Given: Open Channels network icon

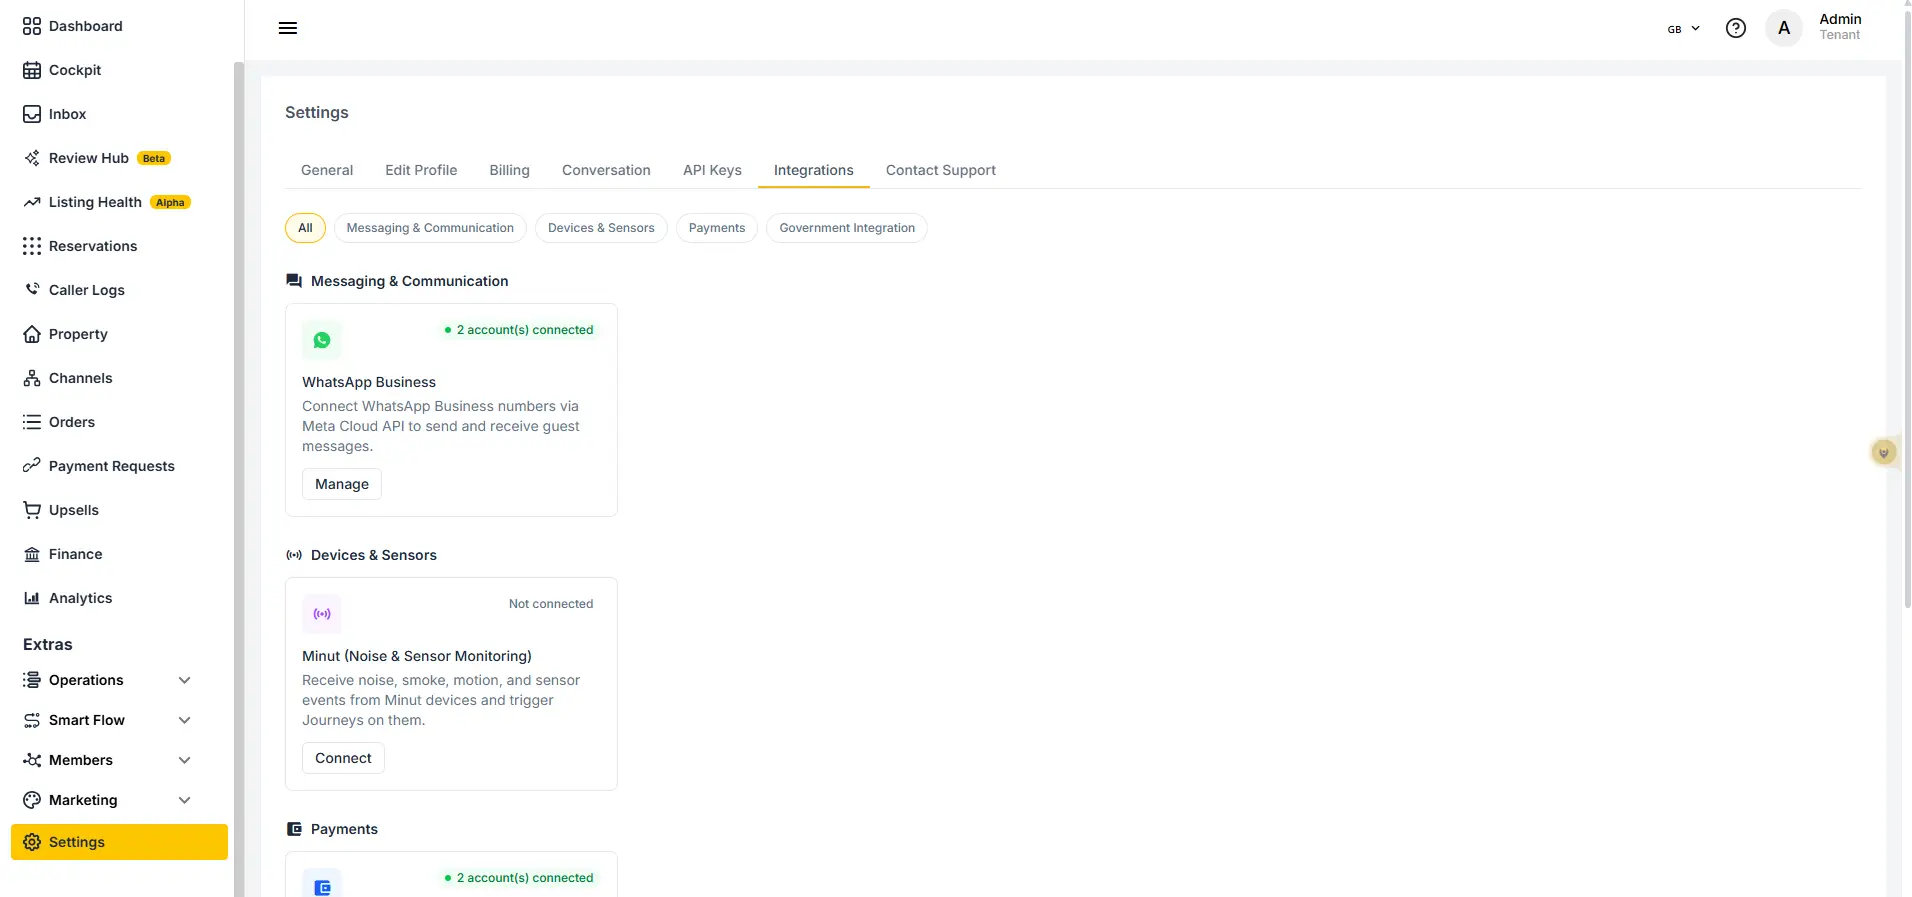Looking at the screenshot, I should coord(32,378).
